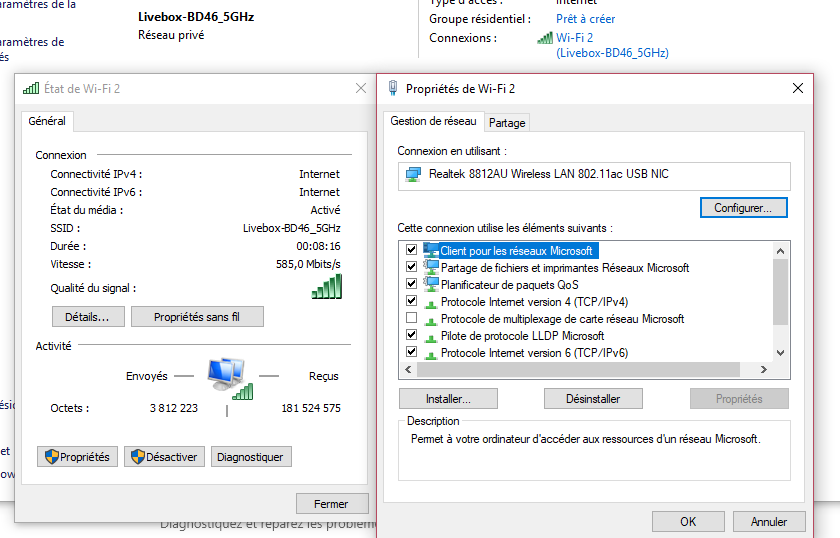
Task: Click the shield icon on the Désactiver button
Action: coord(138,457)
